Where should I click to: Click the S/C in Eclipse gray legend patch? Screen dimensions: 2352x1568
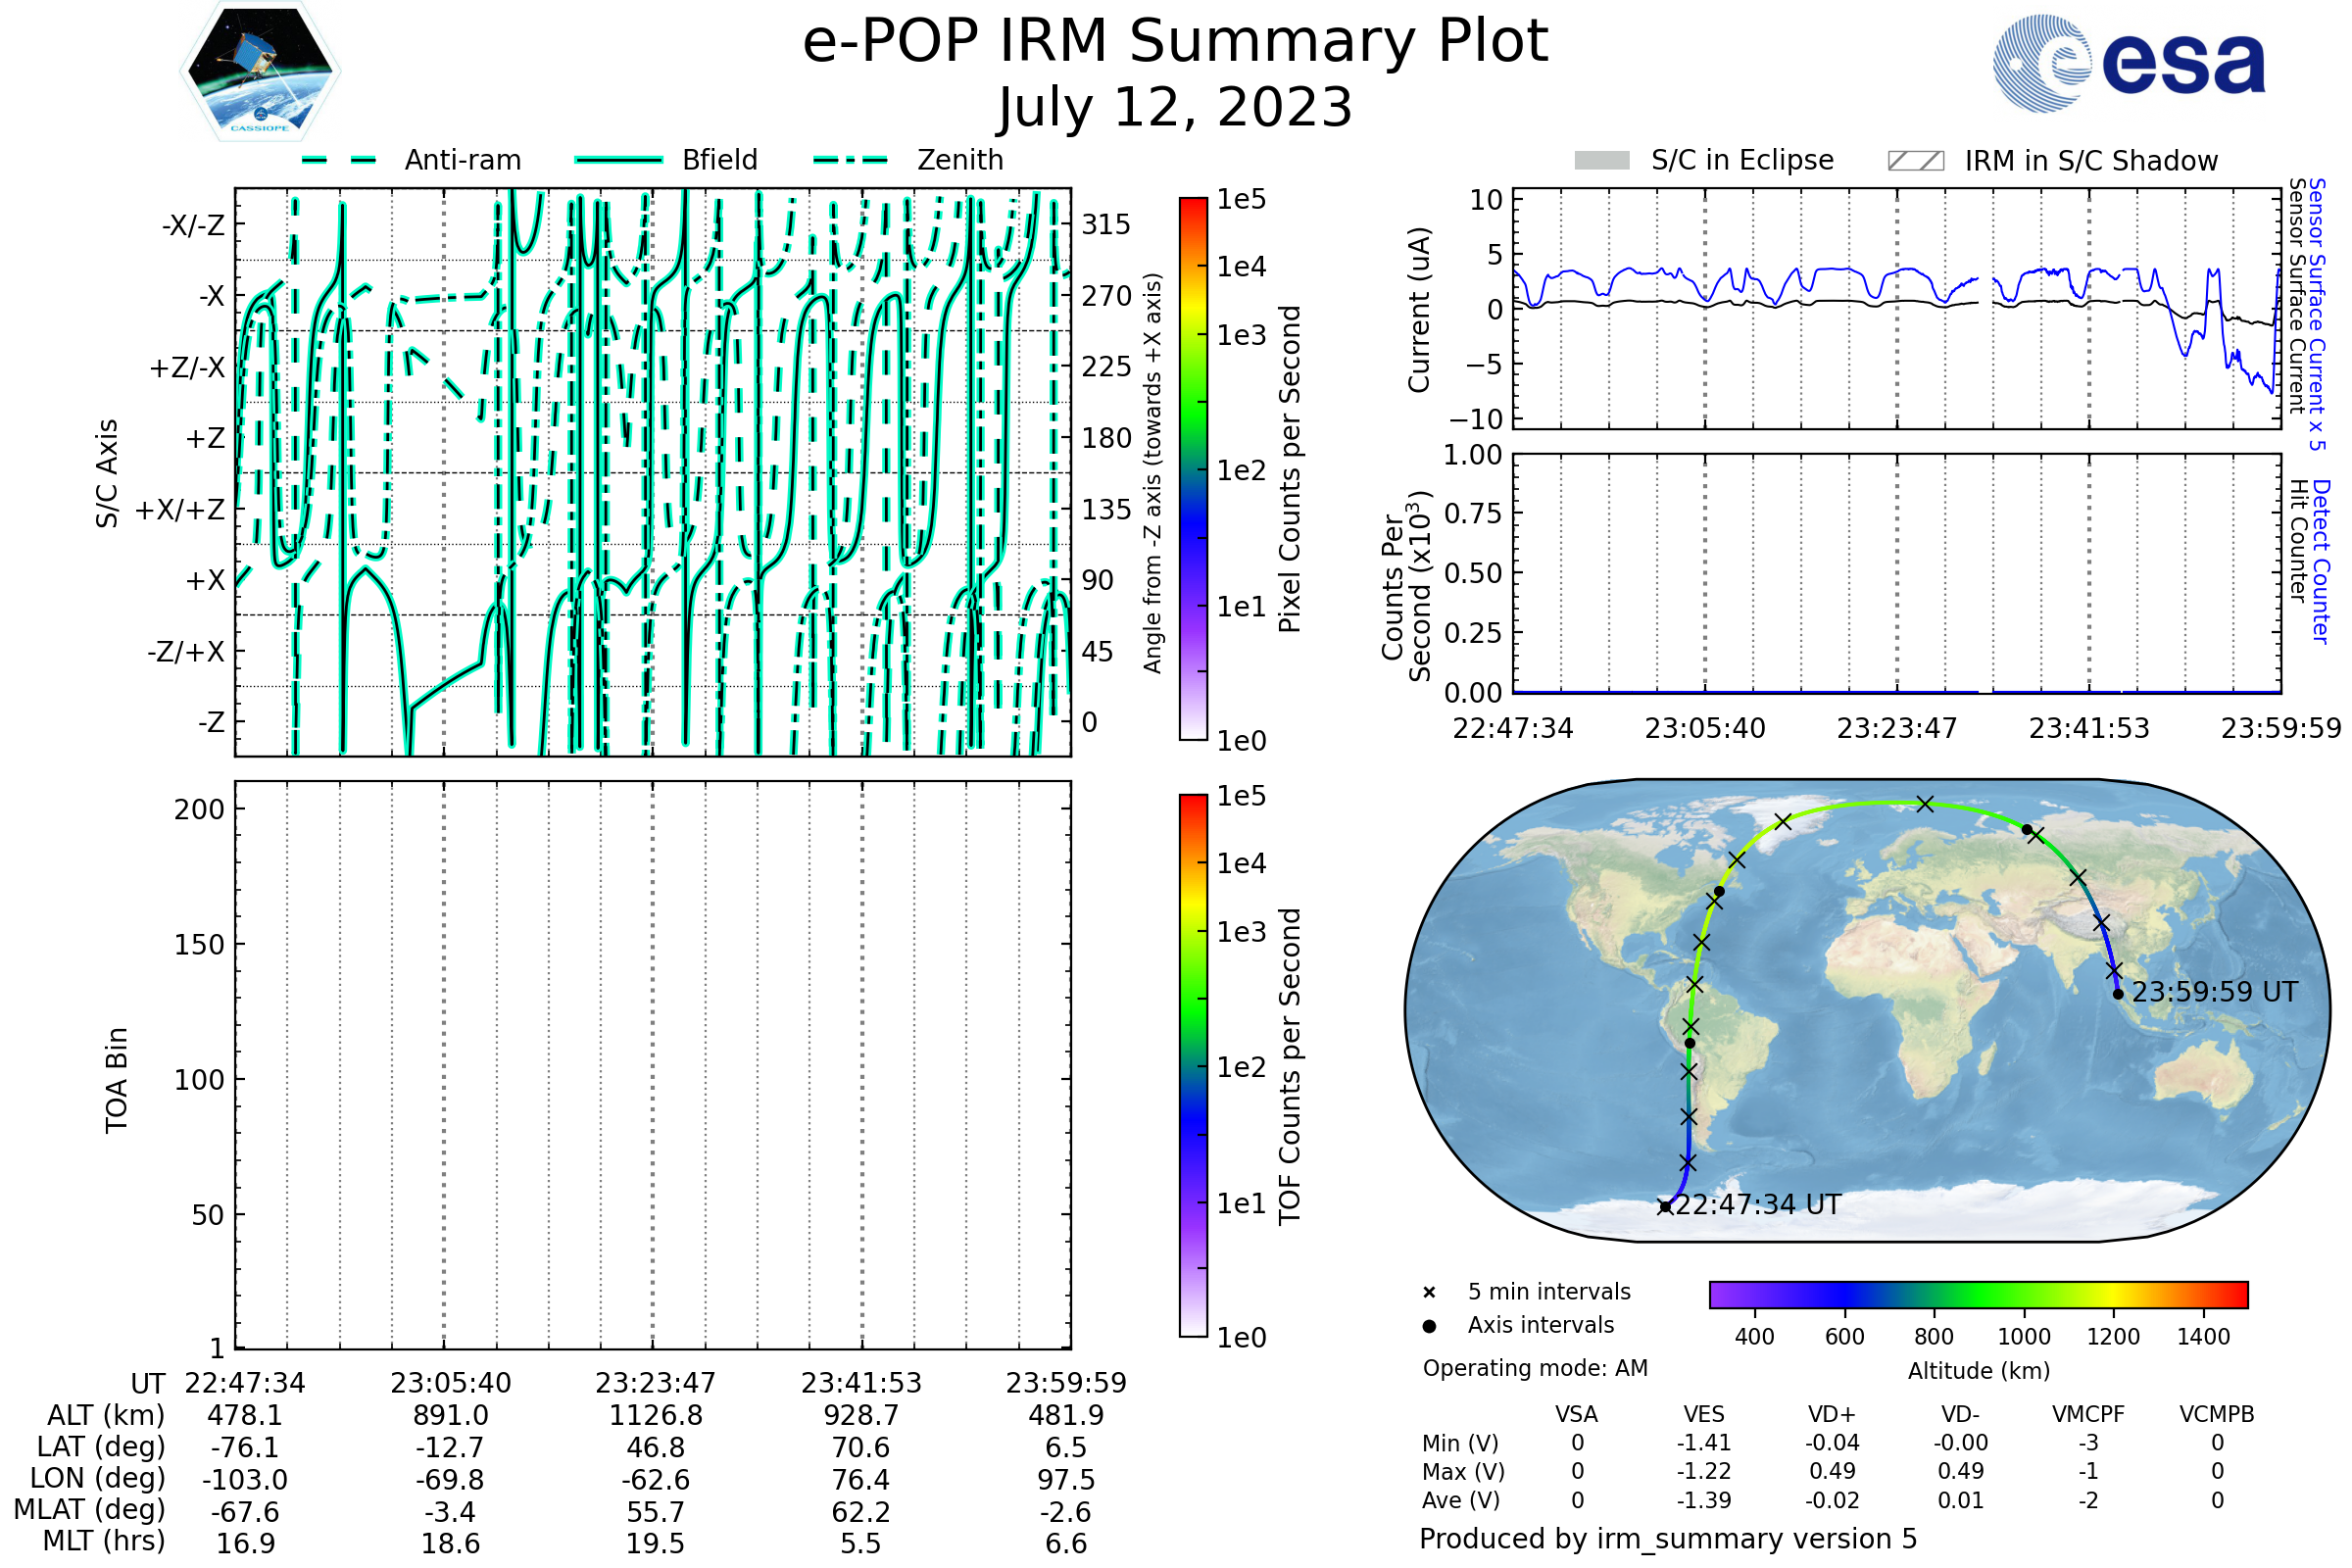point(1602,161)
